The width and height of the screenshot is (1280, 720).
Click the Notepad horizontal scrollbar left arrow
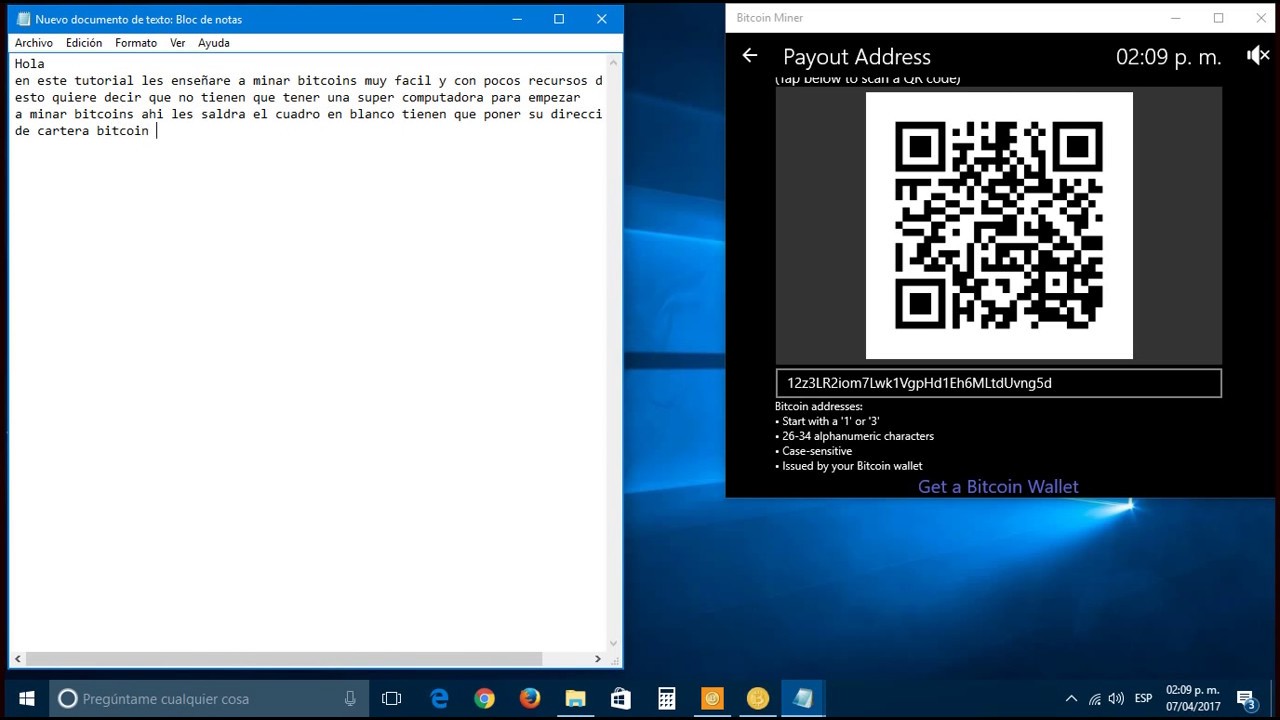point(17,659)
